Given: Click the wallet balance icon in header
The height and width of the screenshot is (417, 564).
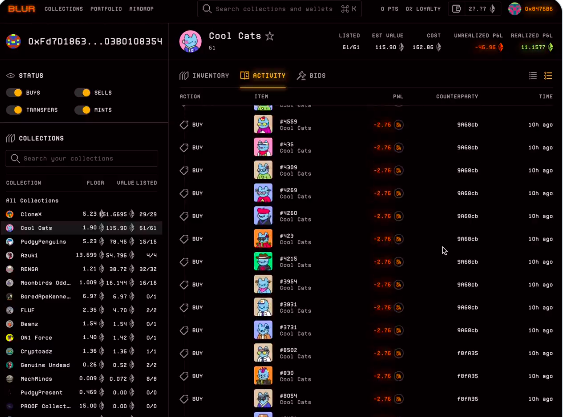Looking at the screenshot, I should (456, 9).
